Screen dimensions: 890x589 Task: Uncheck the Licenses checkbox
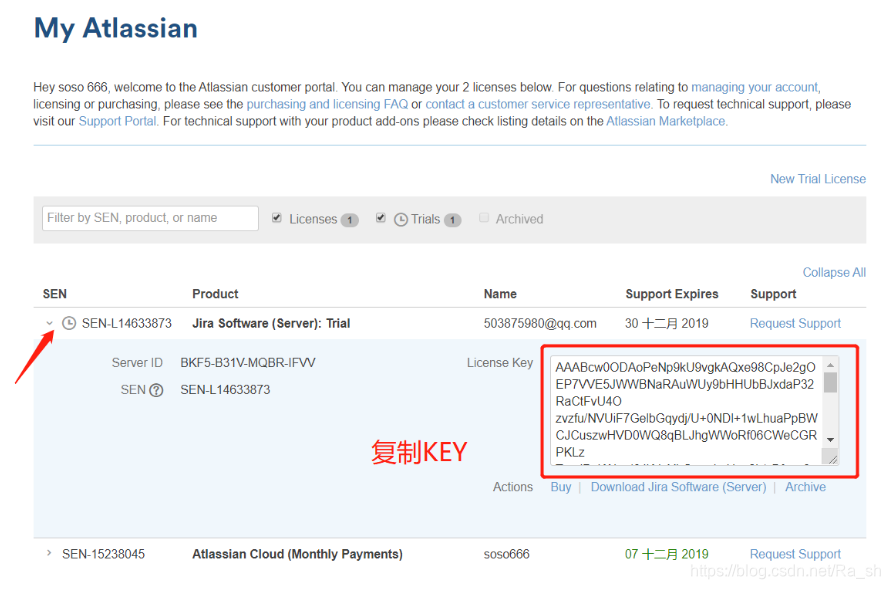pos(277,218)
